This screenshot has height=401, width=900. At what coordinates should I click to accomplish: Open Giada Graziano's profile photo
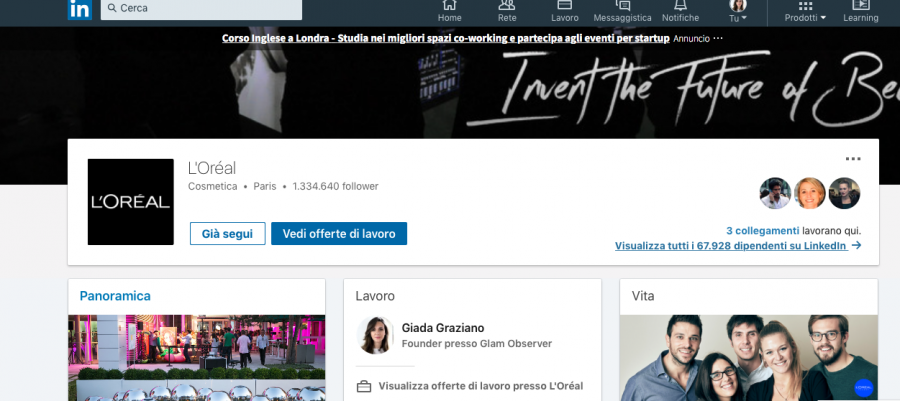[x=375, y=335]
